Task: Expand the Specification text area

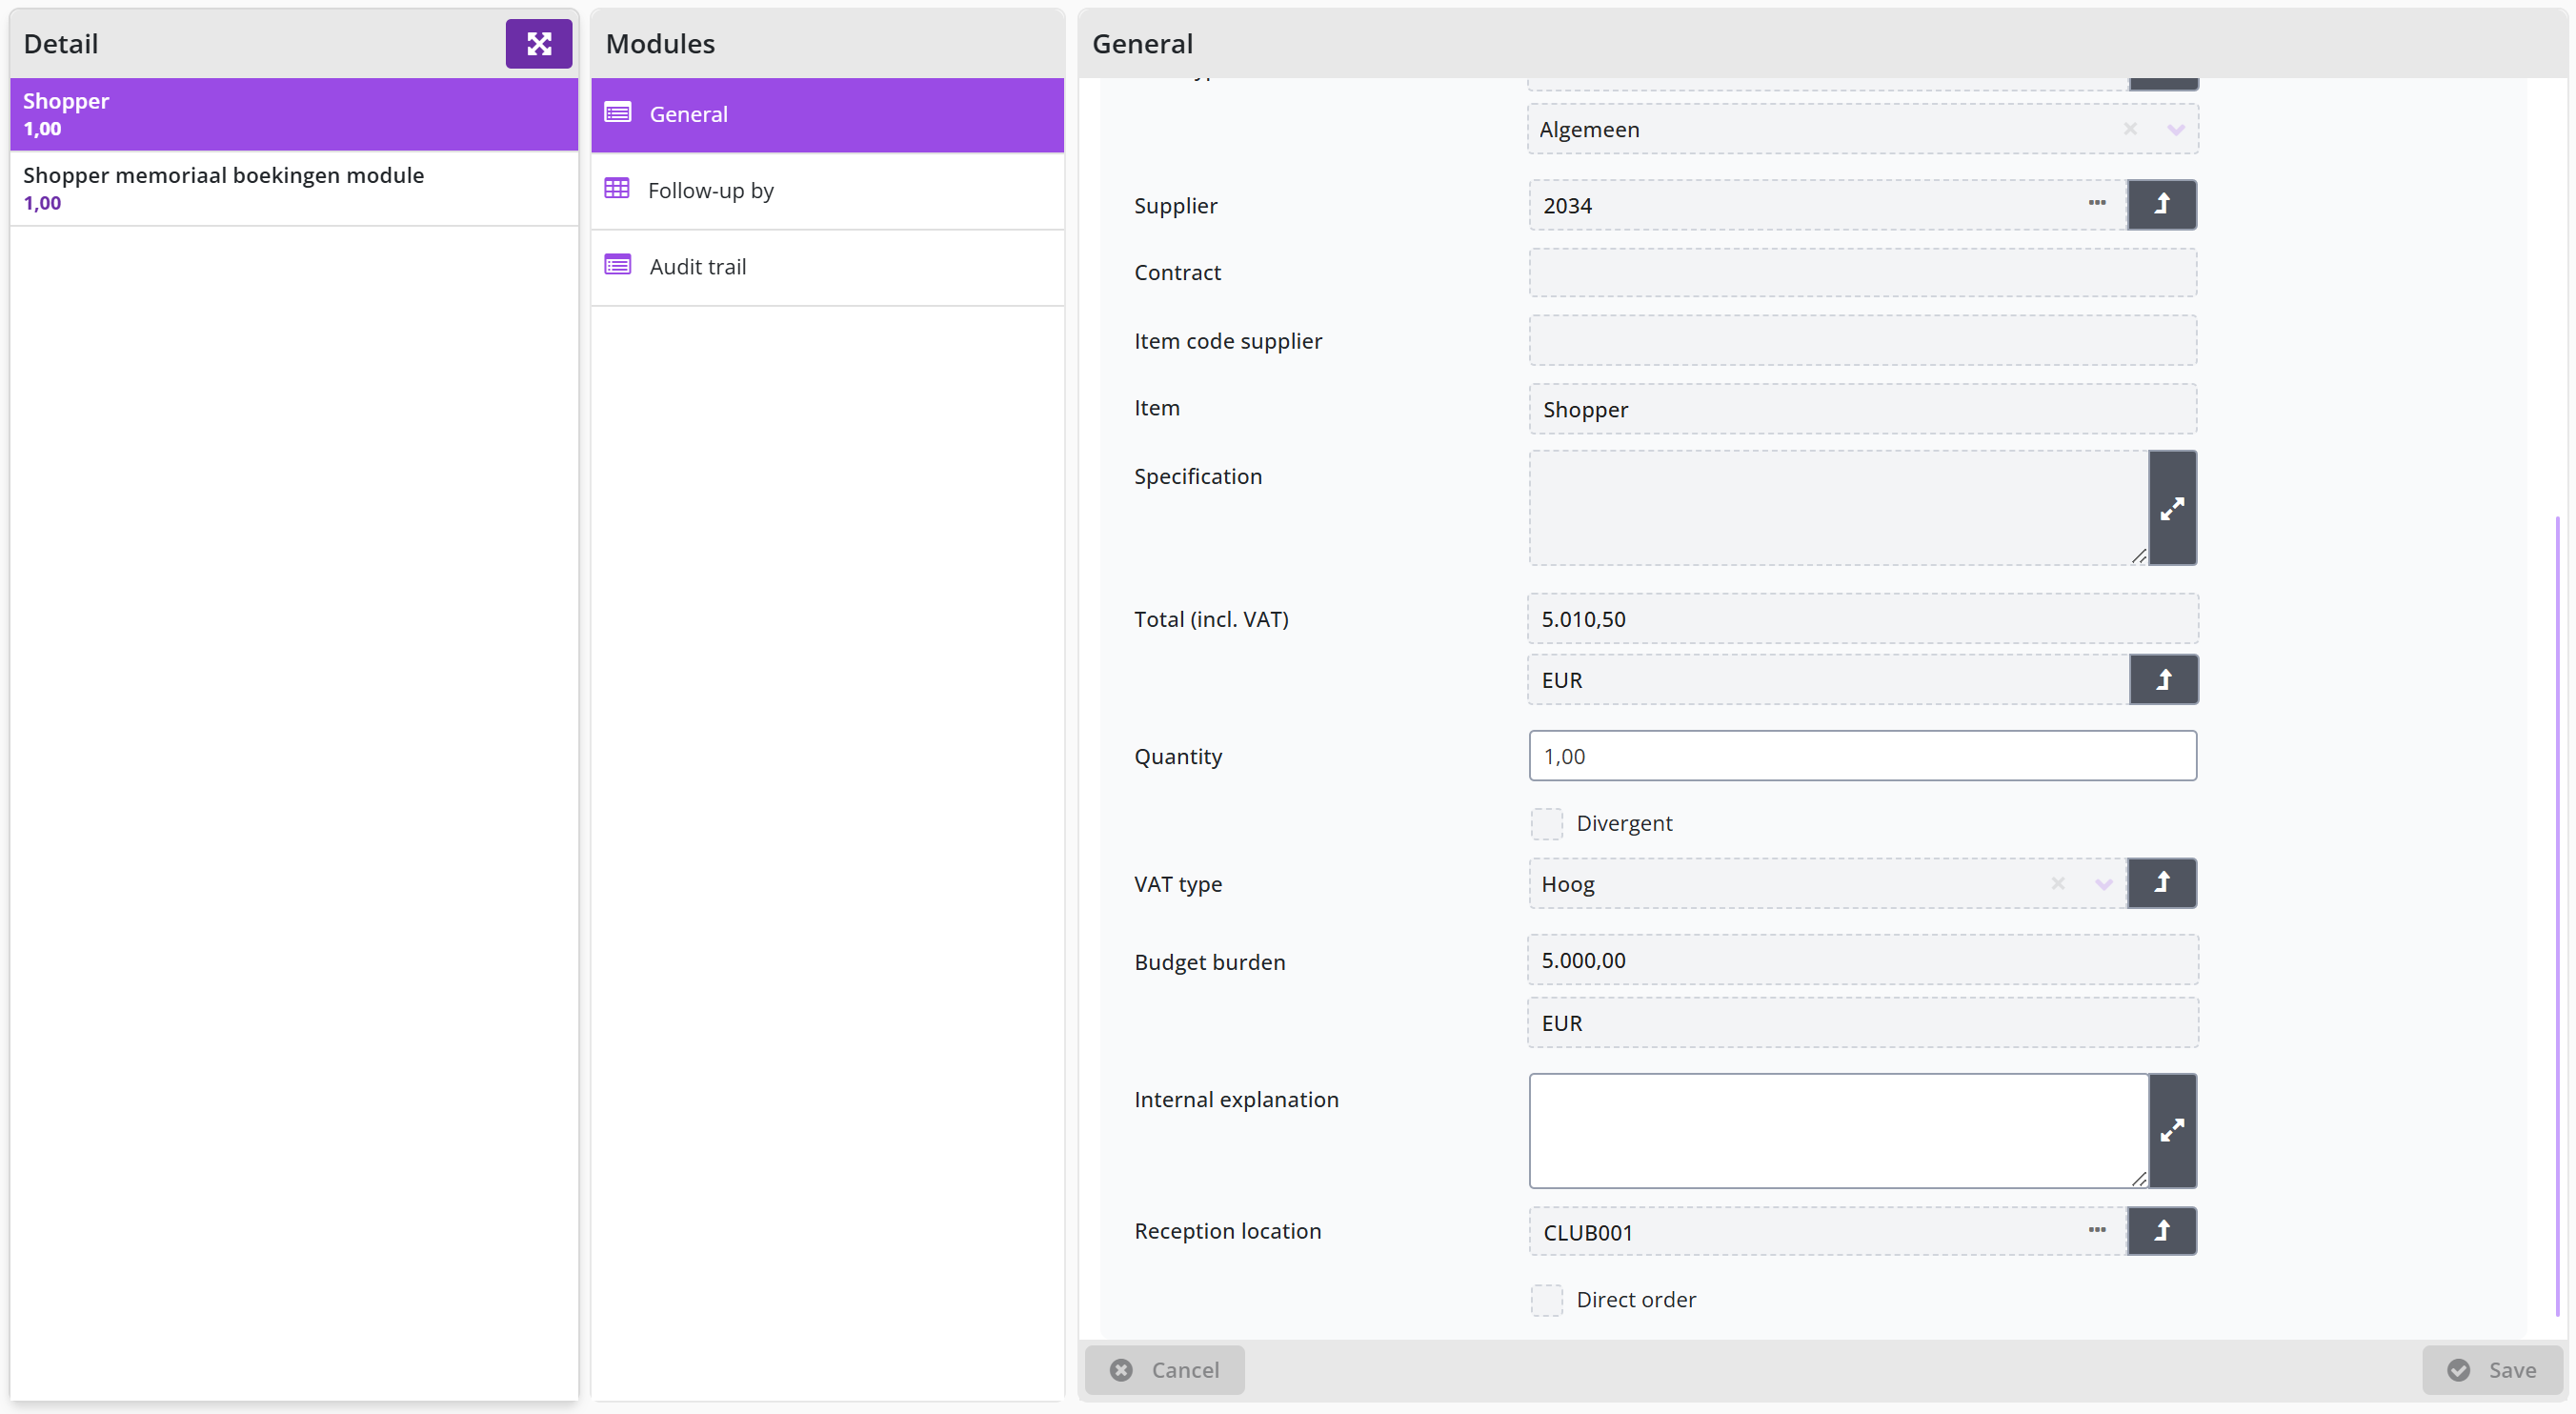Action: [2172, 508]
